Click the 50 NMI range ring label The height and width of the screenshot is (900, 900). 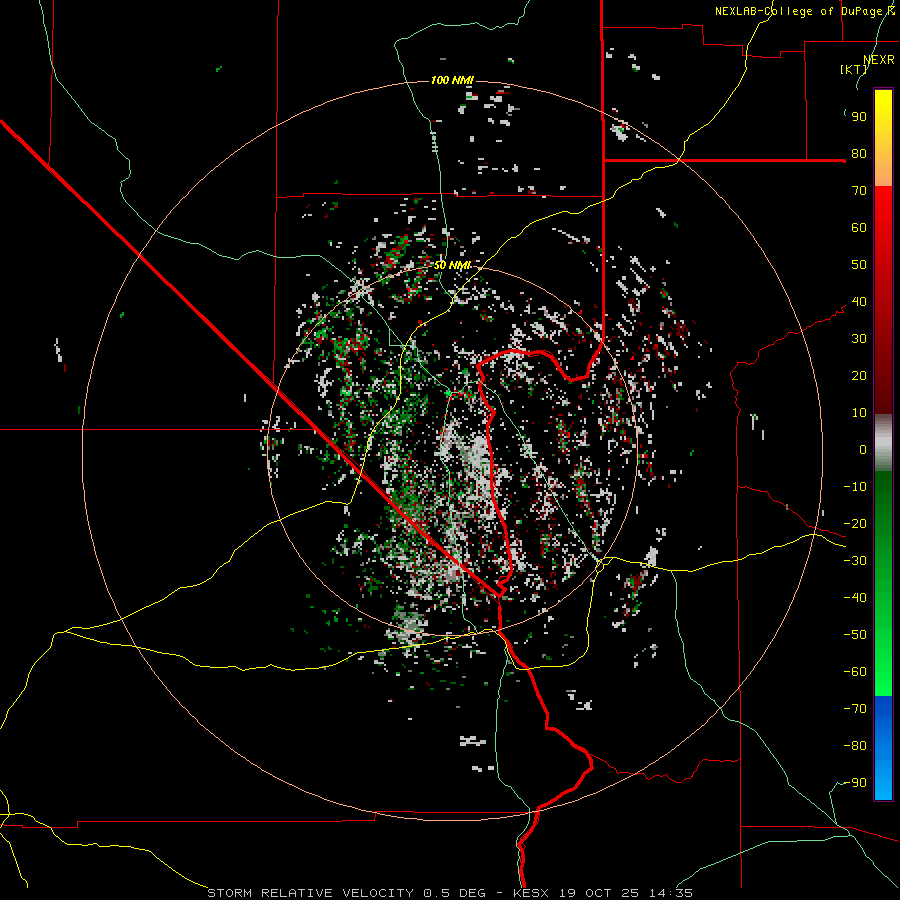click(452, 265)
